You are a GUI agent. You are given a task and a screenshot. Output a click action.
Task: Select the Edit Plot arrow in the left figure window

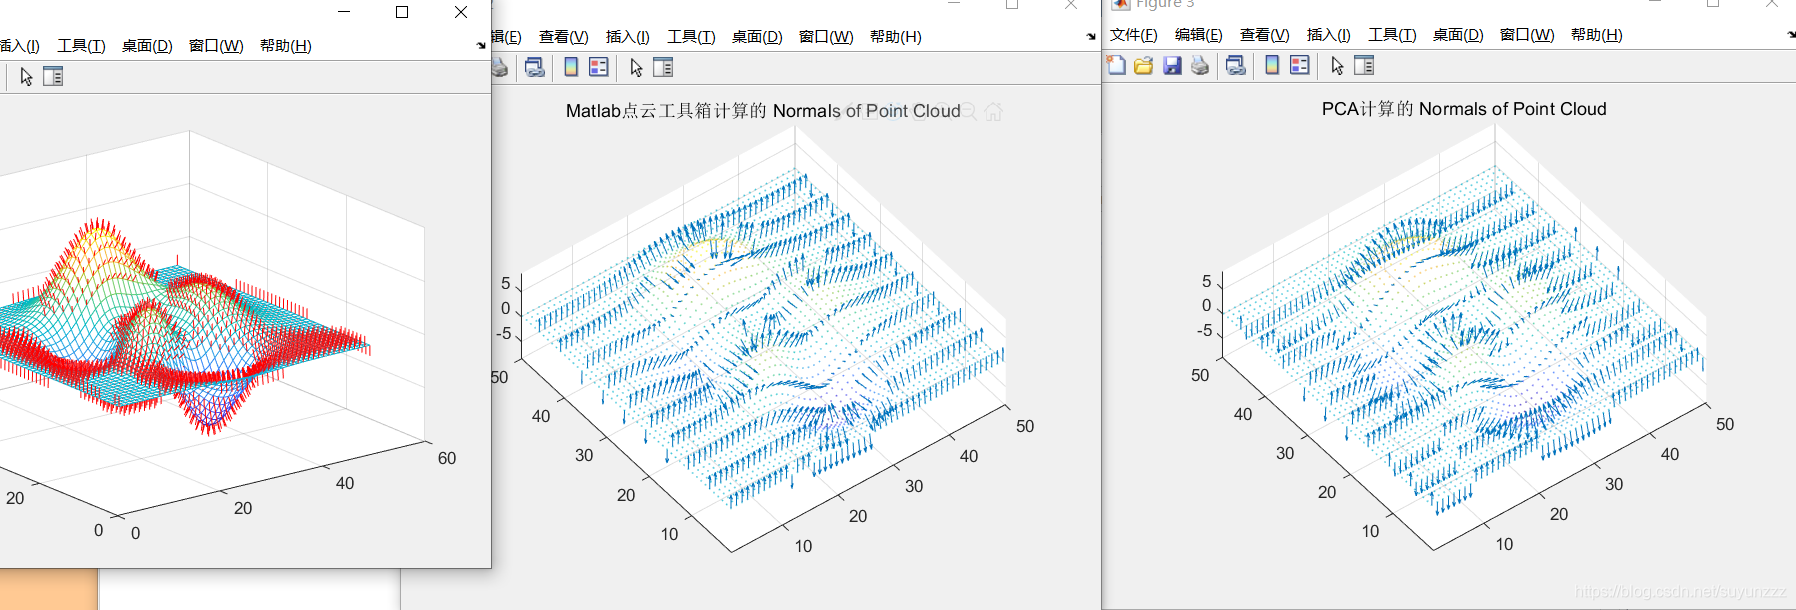point(27,77)
